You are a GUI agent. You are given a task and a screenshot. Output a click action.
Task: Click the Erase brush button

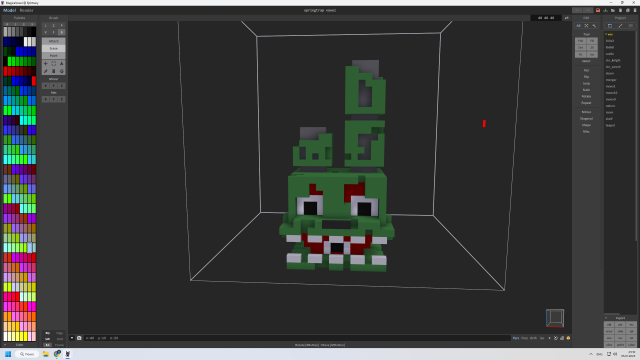tap(53, 48)
